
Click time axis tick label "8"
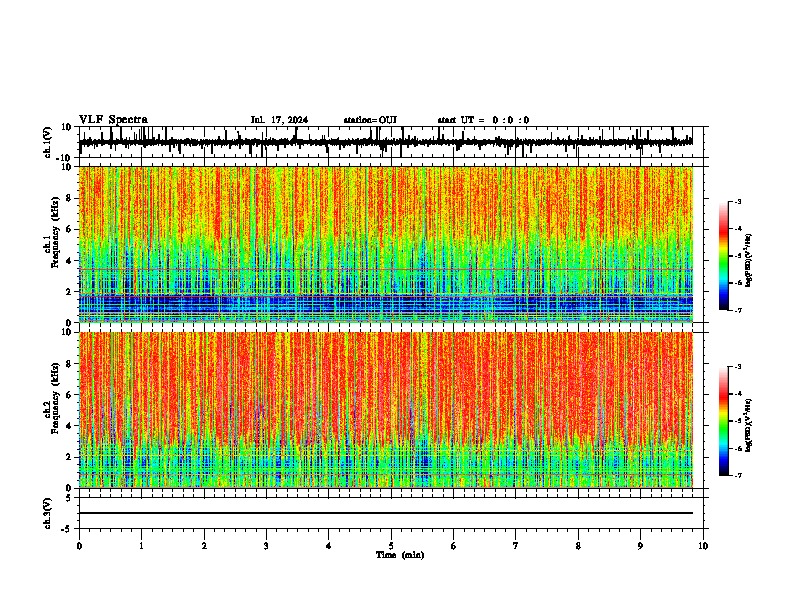(578, 546)
